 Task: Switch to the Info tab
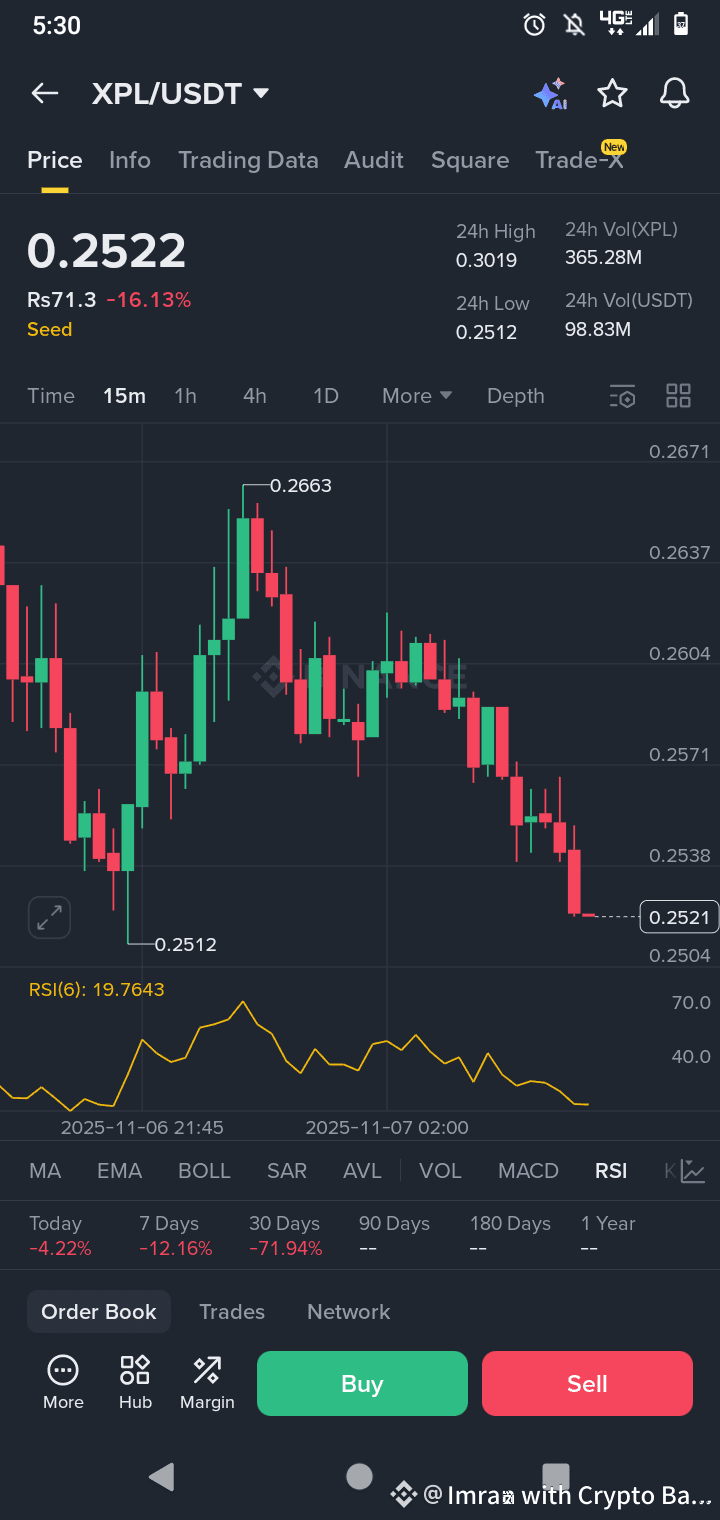130,160
